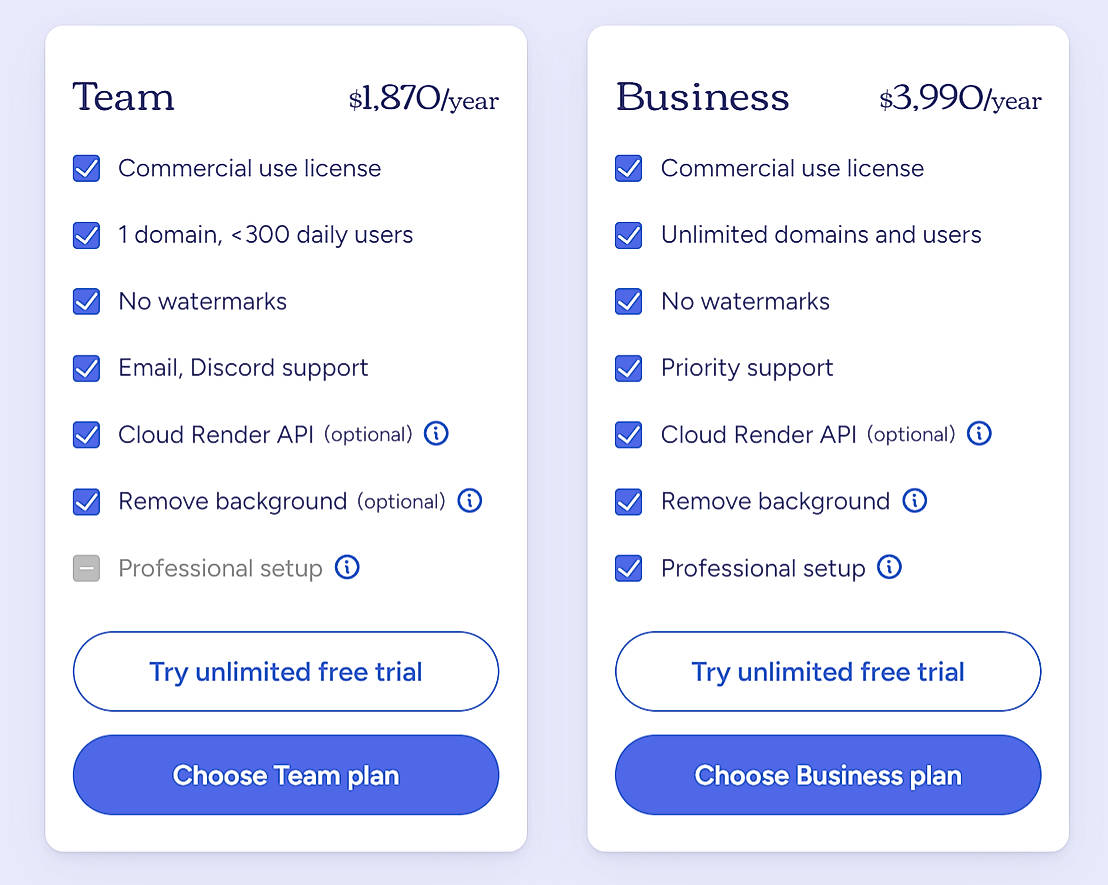Toggle Business Cloud Render API checkbox
The image size is (1108, 885).
(x=629, y=434)
